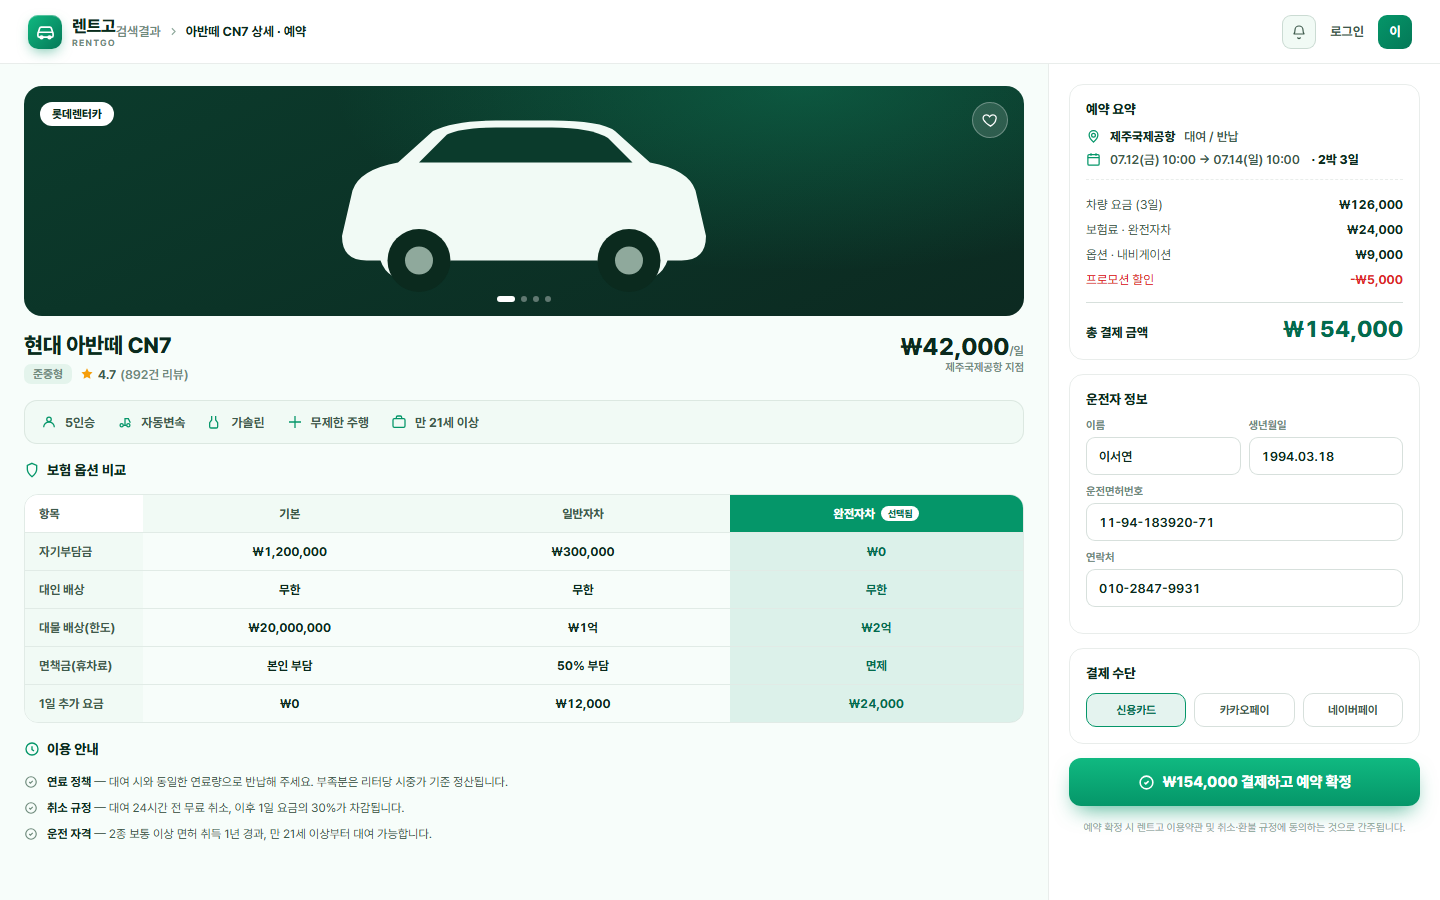Click the shield icon beside 보험 옵션 비교

coord(32,470)
